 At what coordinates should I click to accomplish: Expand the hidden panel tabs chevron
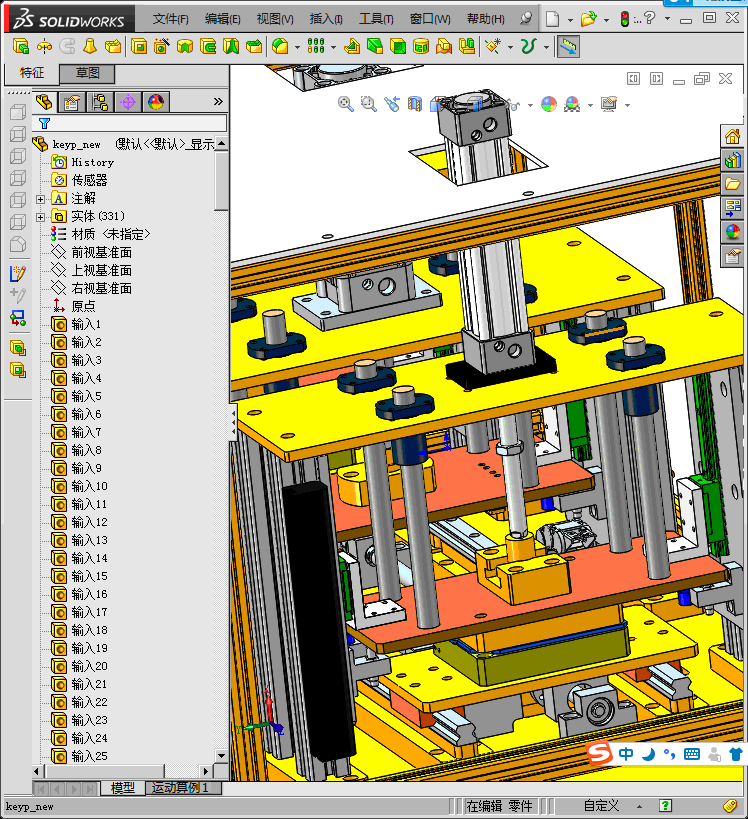pyautogui.click(x=218, y=101)
